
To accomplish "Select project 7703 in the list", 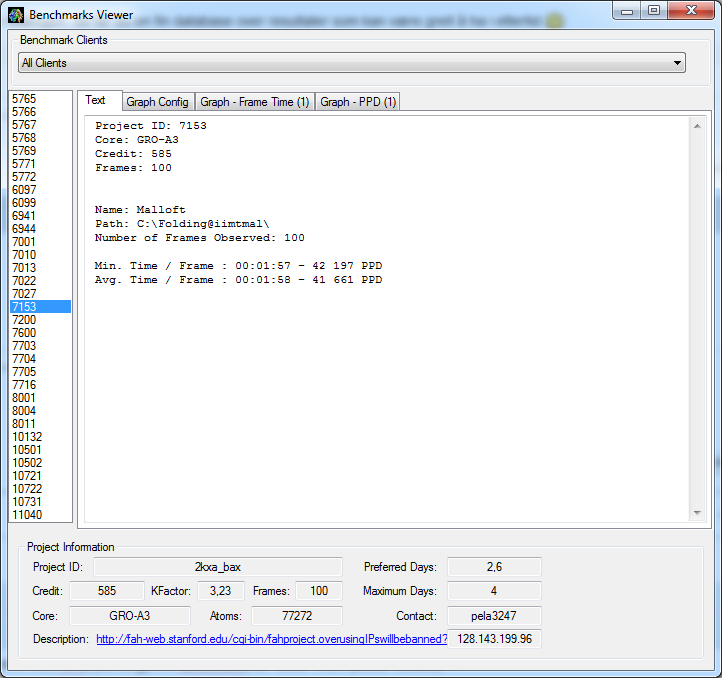I will (x=40, y=345).
